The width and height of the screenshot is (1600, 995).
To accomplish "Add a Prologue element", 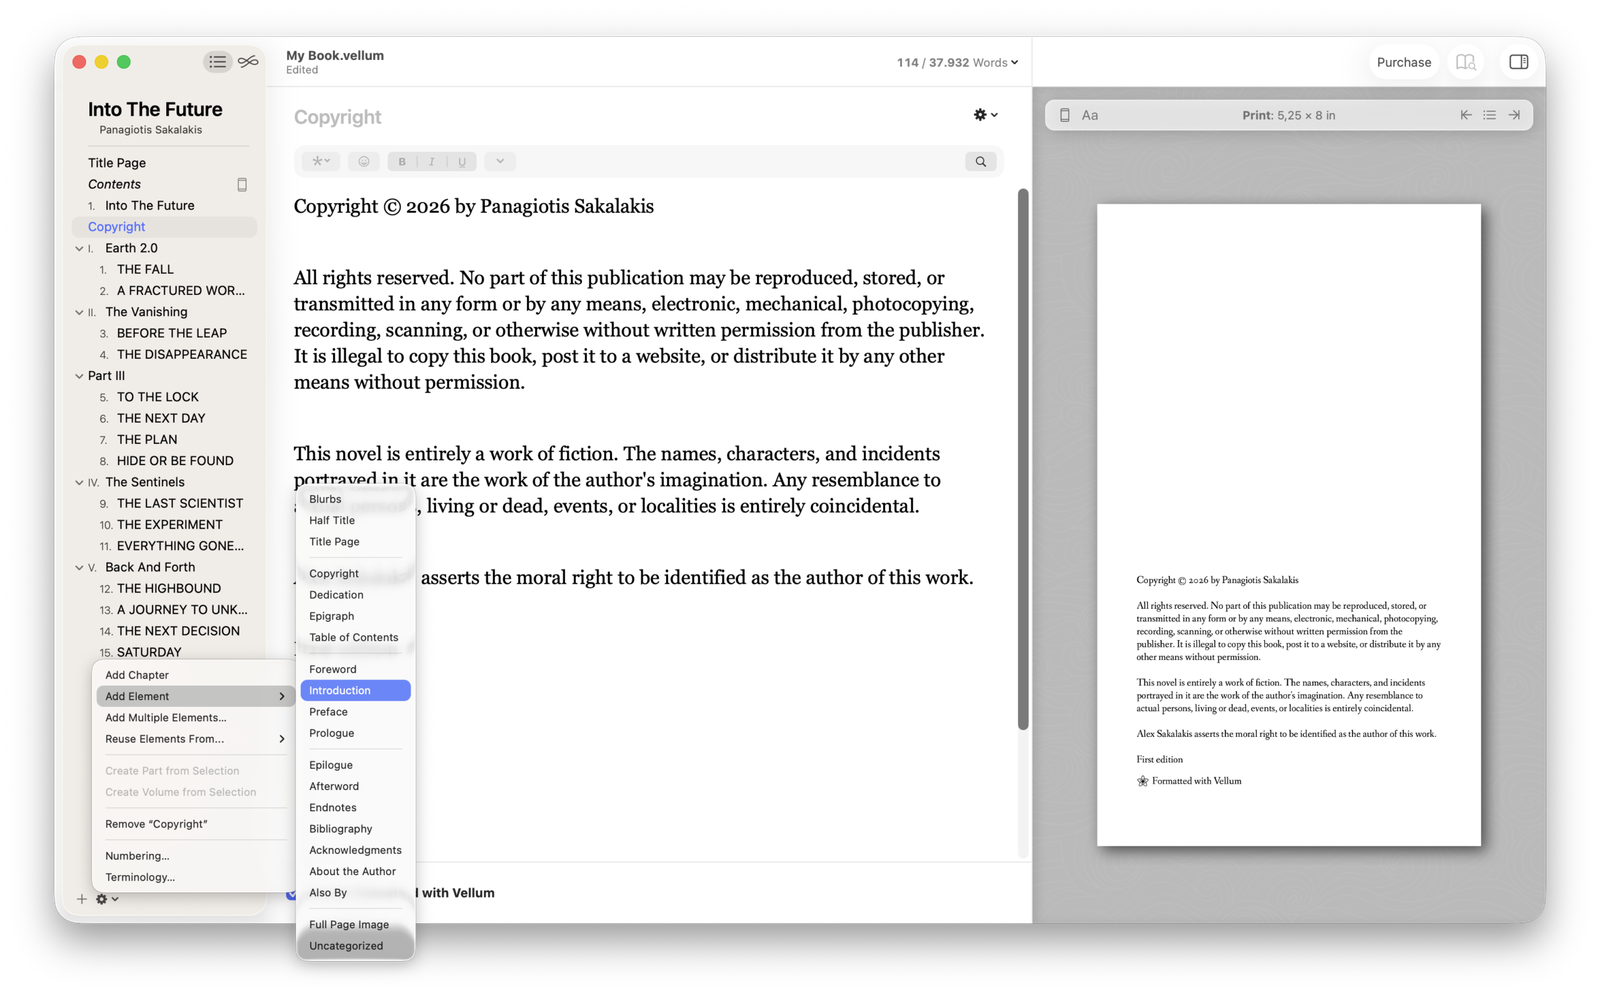I will coord(355,733).
